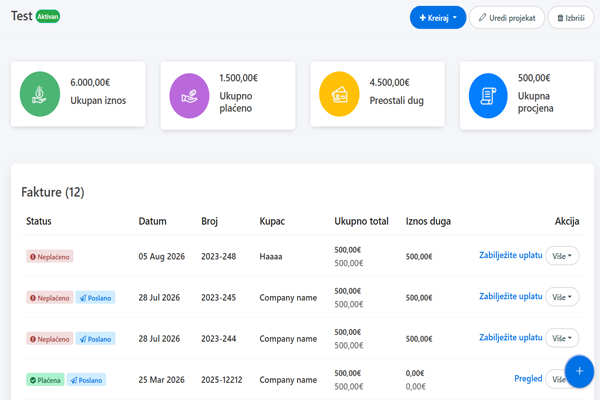
Task: Click the yellow Preostali dug card icon
Action: 339,94
